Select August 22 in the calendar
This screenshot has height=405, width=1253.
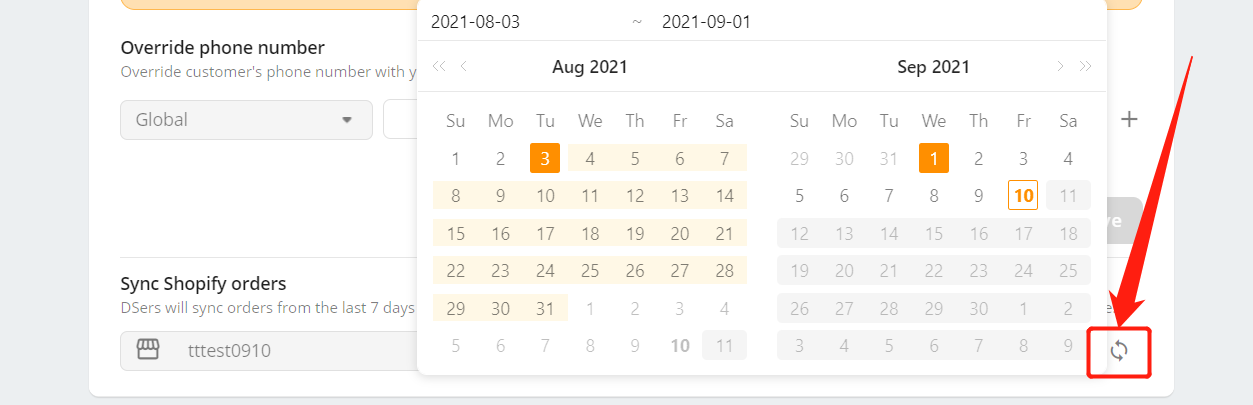[456, 271]
